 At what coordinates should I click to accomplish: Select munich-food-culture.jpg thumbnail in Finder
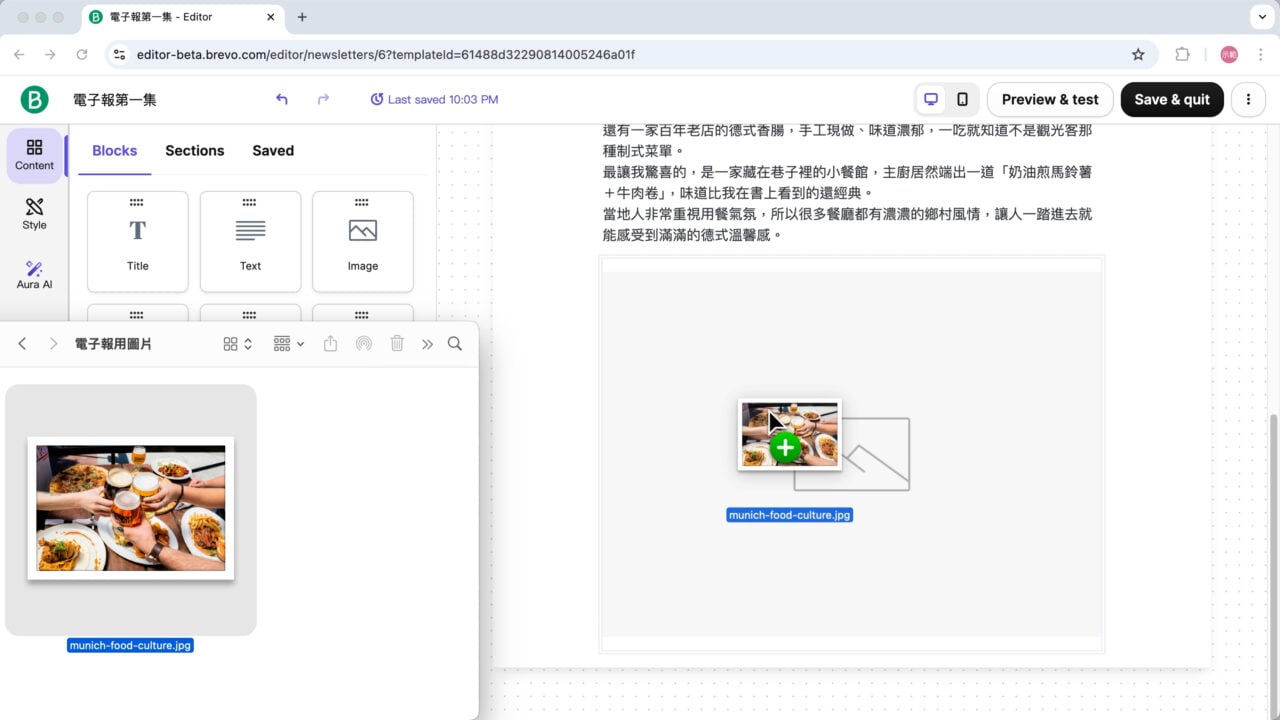(x=131, y=509)
